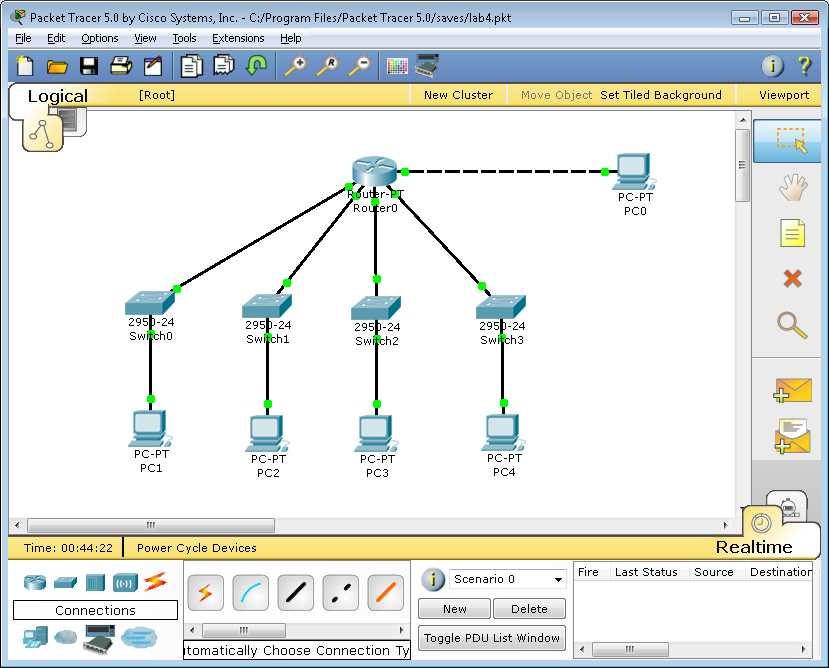This screenshot has width=829, height=668.
Task: Select Wireless Devices category icon
Action: 125,583
